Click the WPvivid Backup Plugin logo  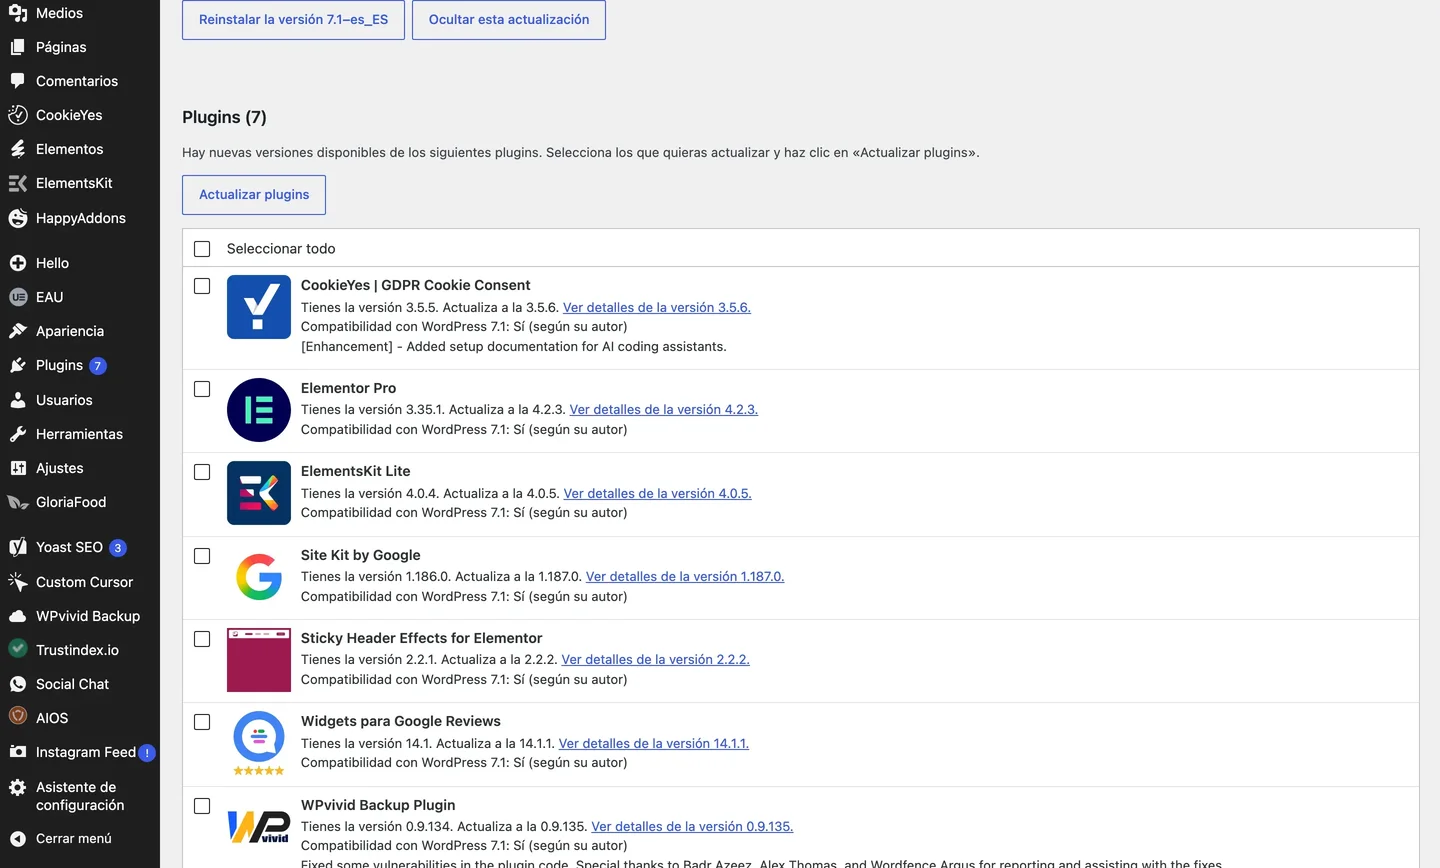pyautogui.click(x=259, y=827)
